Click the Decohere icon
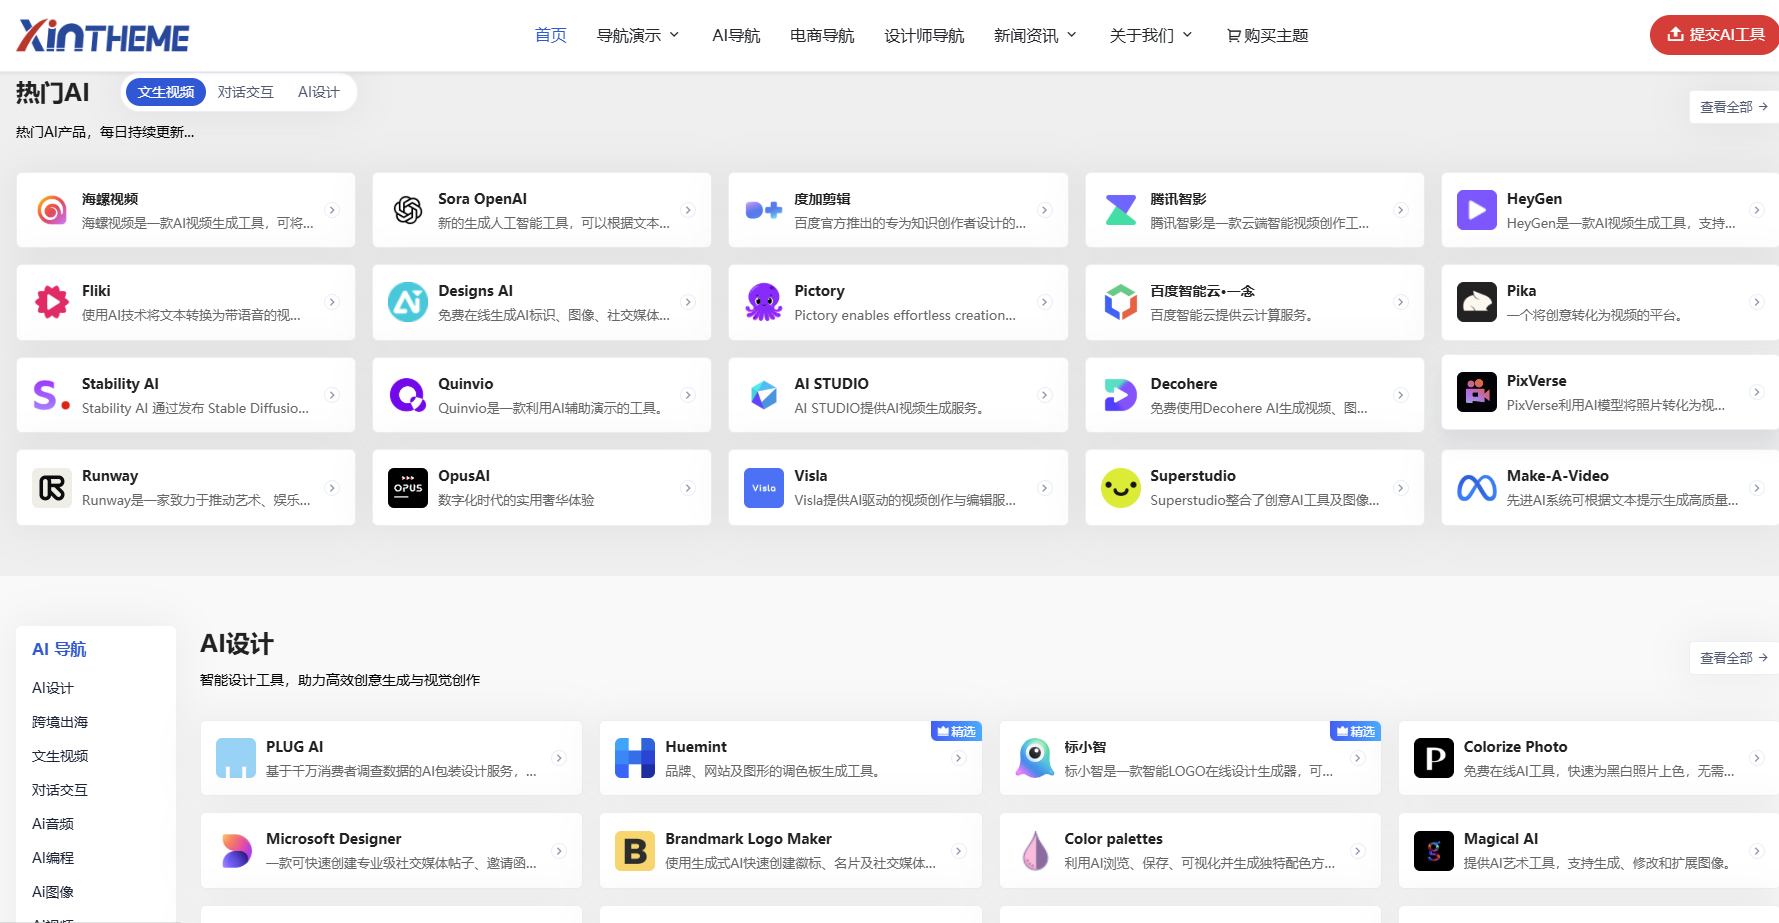1779x923 pixels. [x=1121, y=395]
